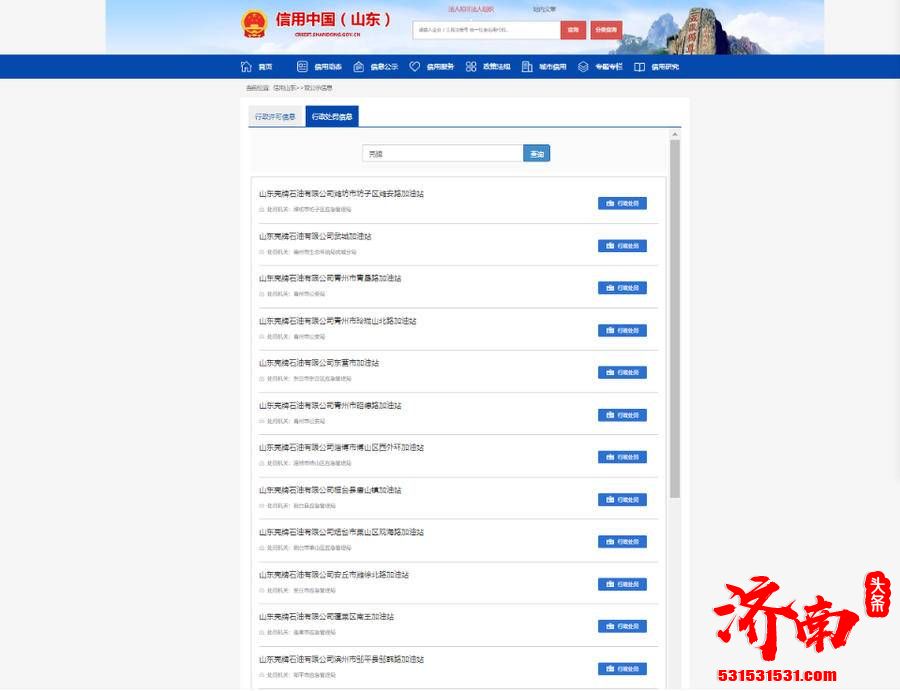The height and width of the screenshot is (691, 900).
Task: Click the book icon for 信用研究
Action: pyautogui.click(x=638, y=66)
